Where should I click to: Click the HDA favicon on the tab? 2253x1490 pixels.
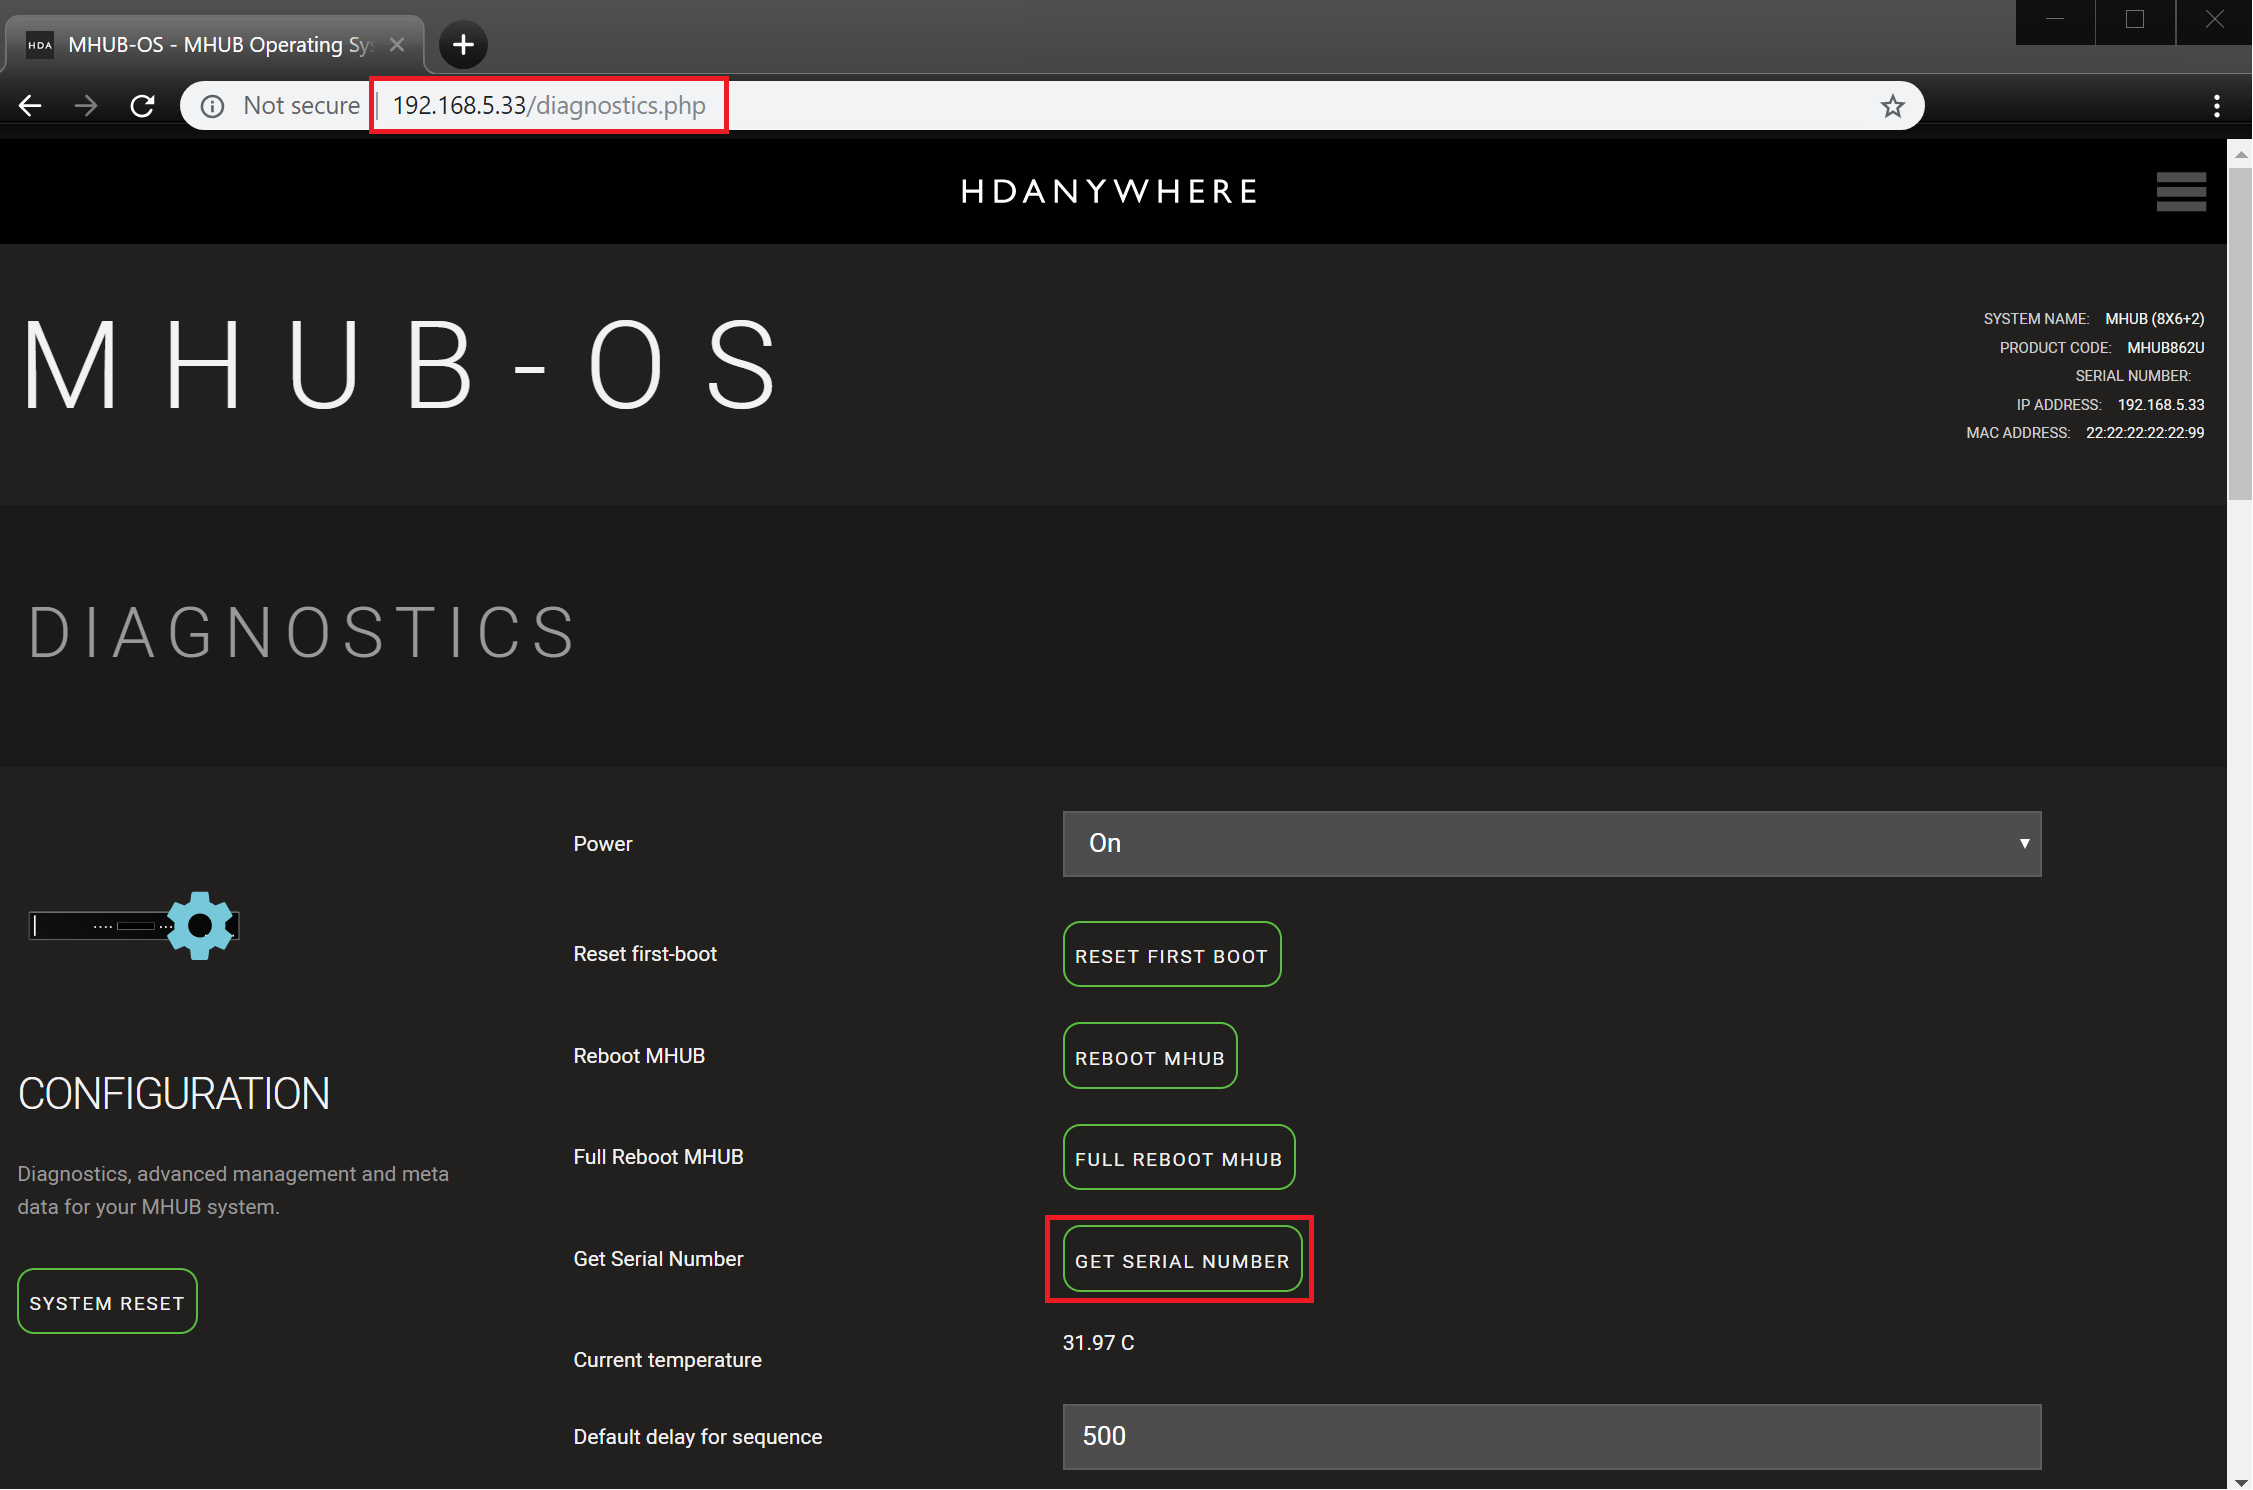pos(40,45)
